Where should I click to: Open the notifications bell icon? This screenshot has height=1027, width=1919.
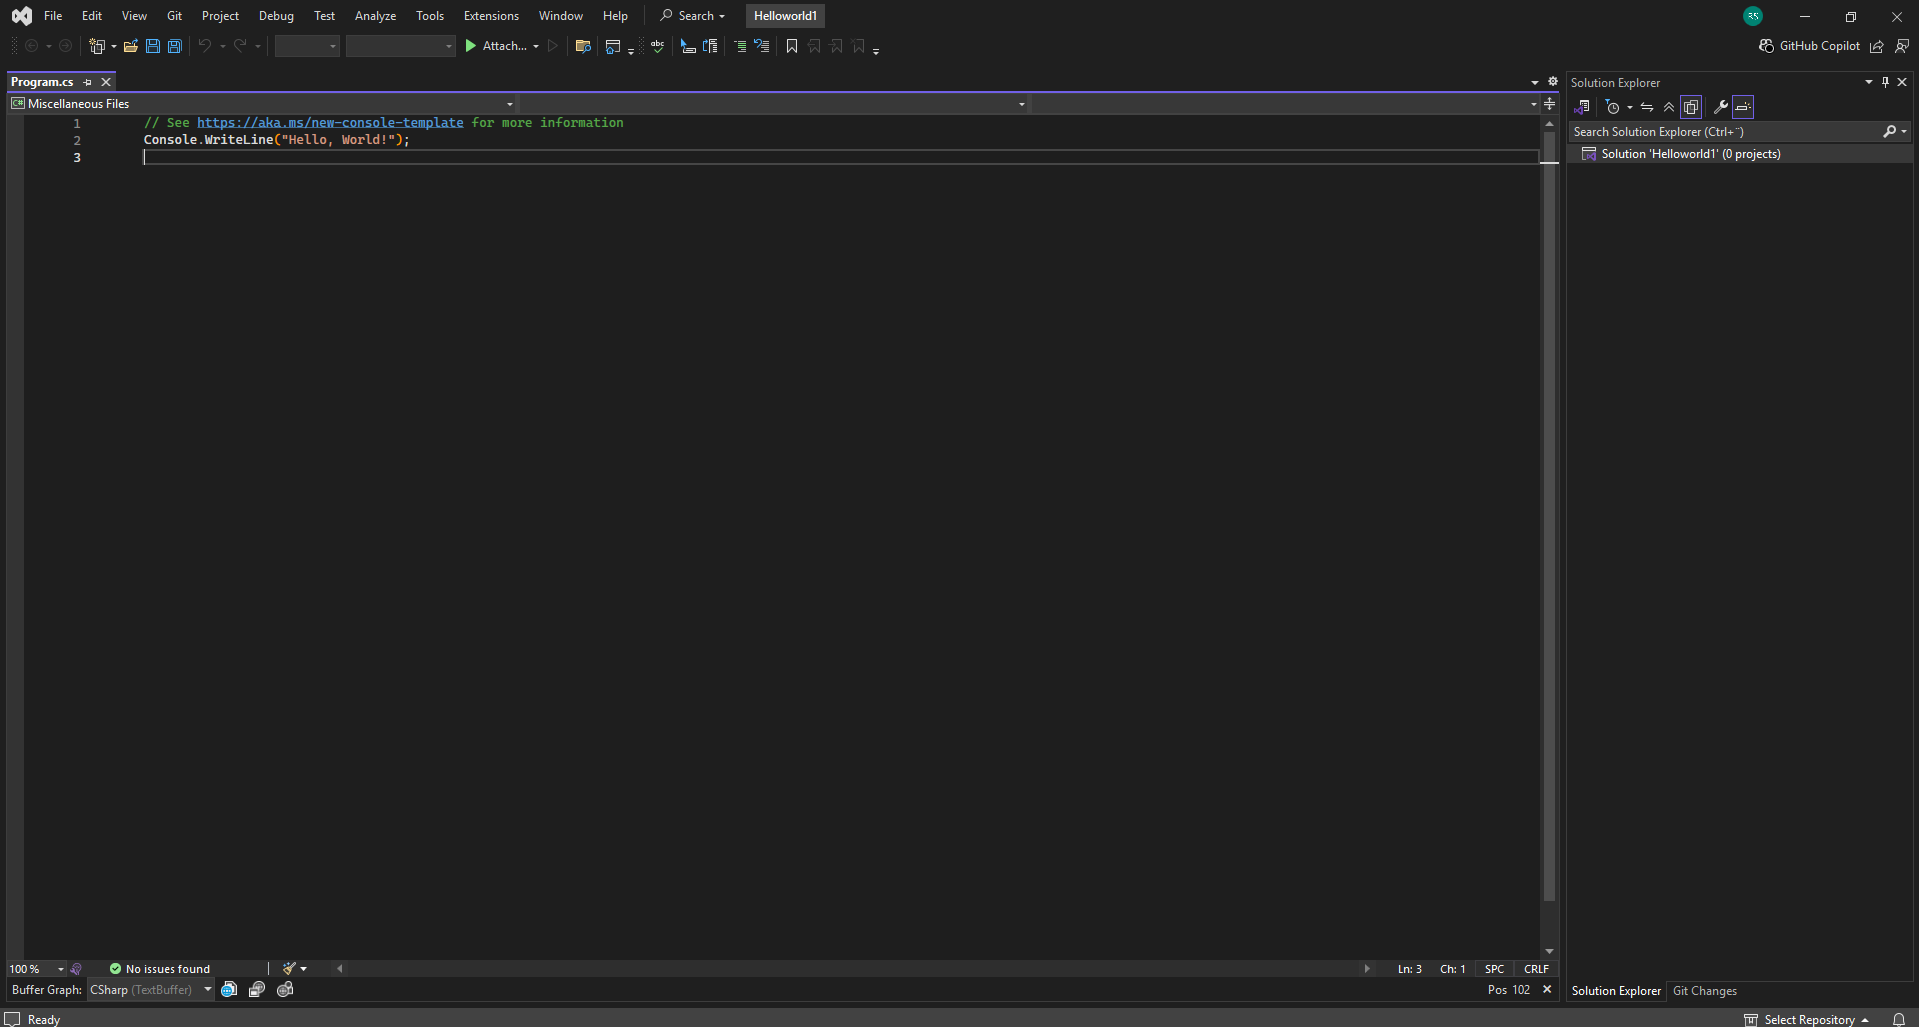coord(1899,1019)
